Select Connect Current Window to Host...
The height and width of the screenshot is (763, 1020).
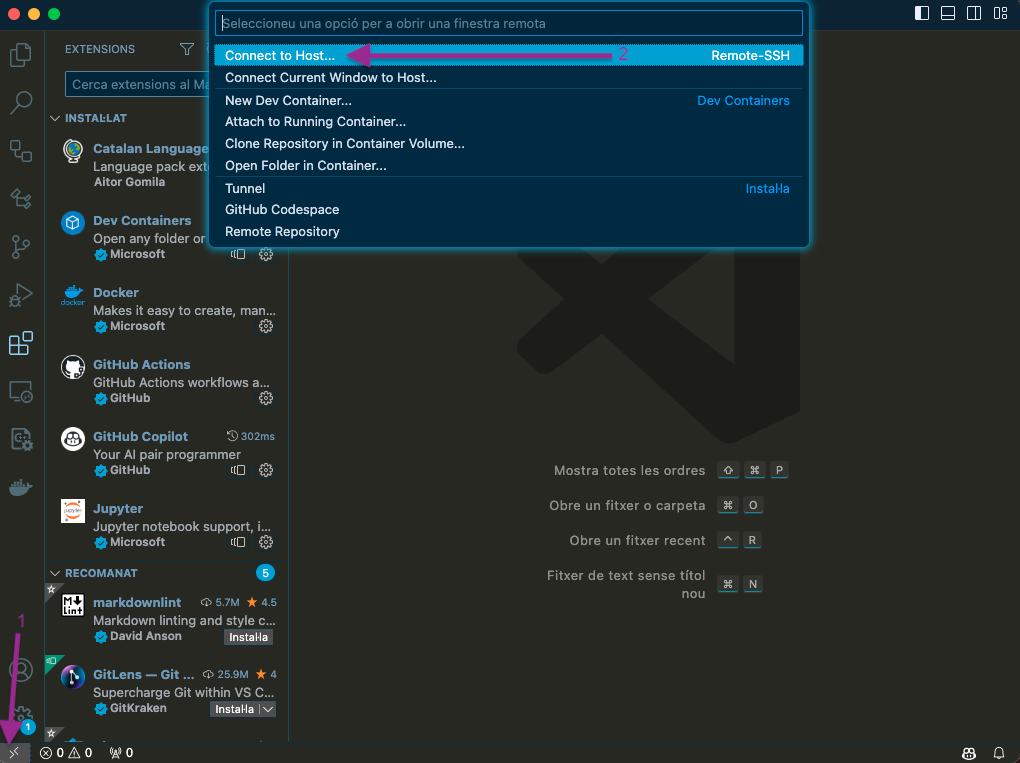coord(509,77)
